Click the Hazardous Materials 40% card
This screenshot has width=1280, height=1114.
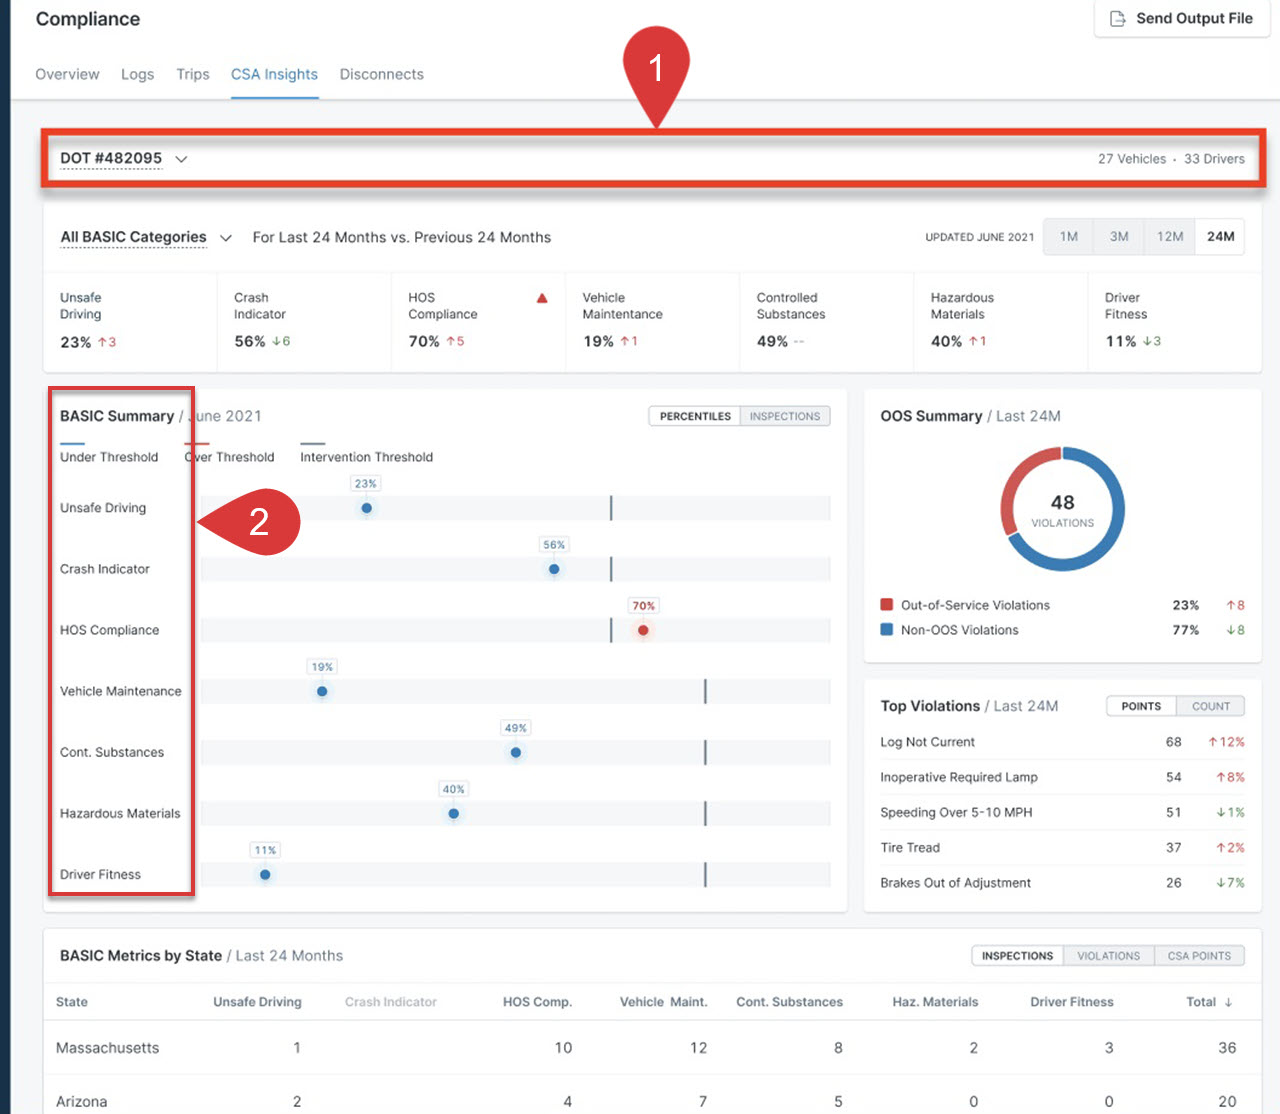tap(1000, 320)
